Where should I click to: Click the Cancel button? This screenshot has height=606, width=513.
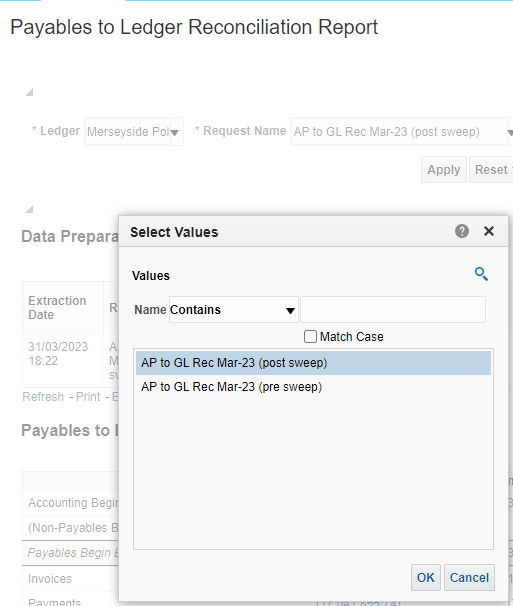(469, 577)
